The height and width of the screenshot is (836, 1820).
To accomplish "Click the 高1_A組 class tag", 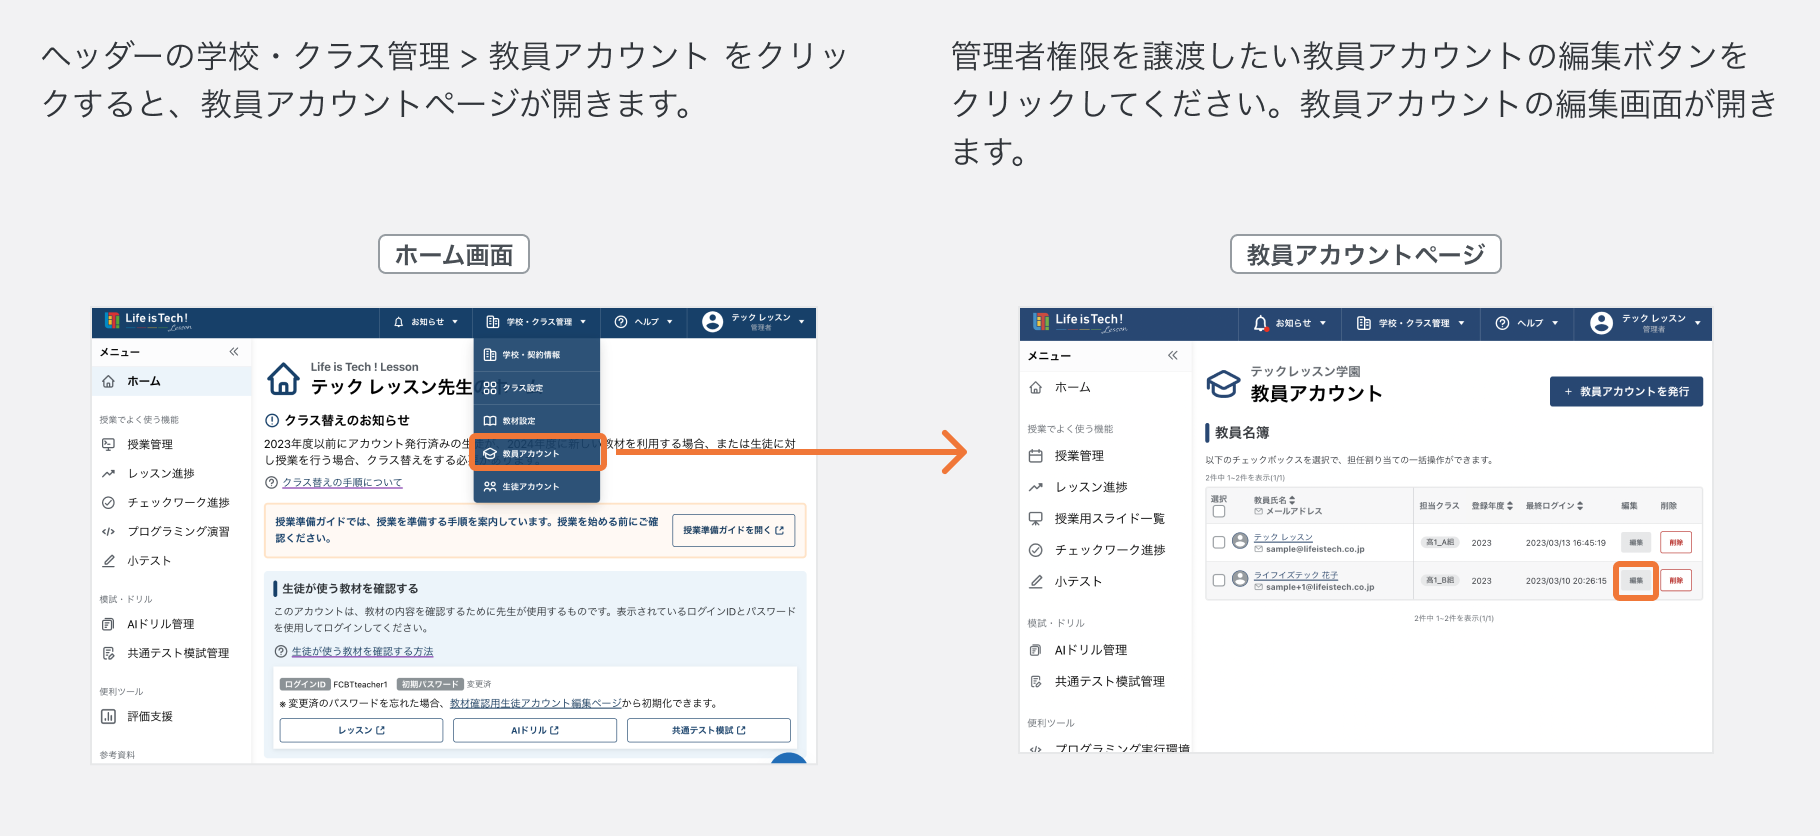I will (x=1440, y=542).
